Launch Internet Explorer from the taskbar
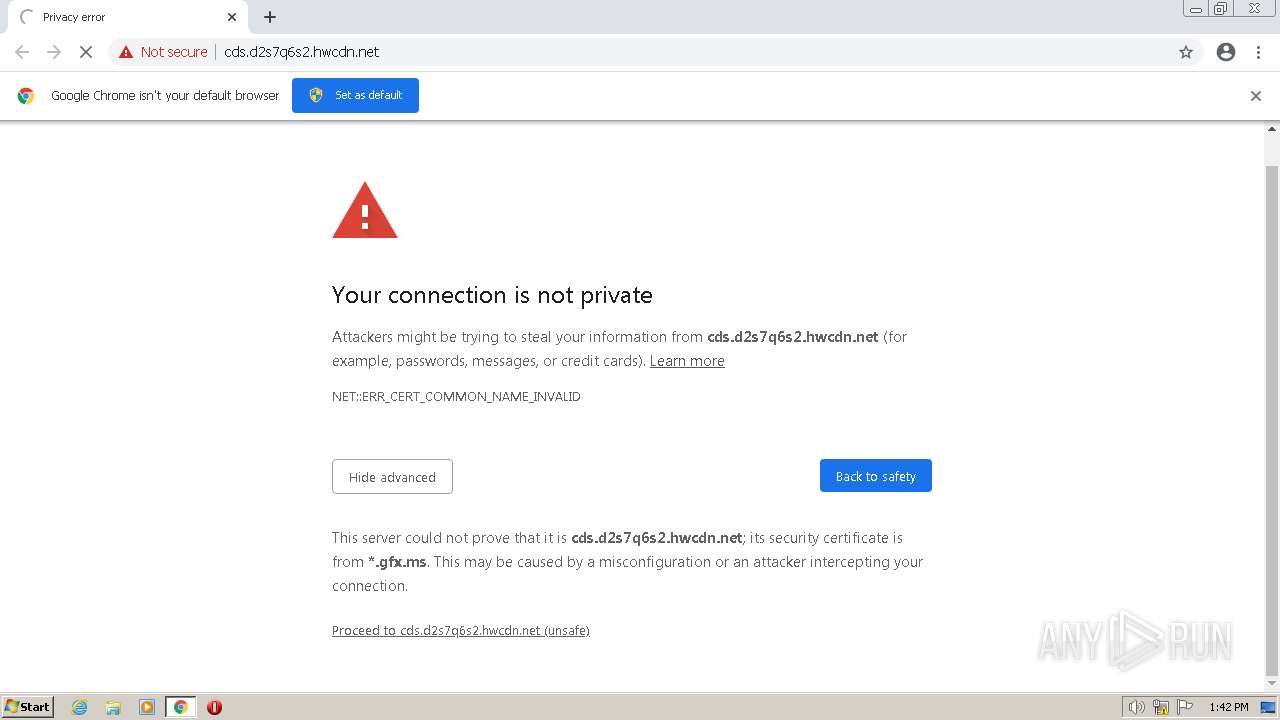This screenshot has height=720, width=1280. 80,707
